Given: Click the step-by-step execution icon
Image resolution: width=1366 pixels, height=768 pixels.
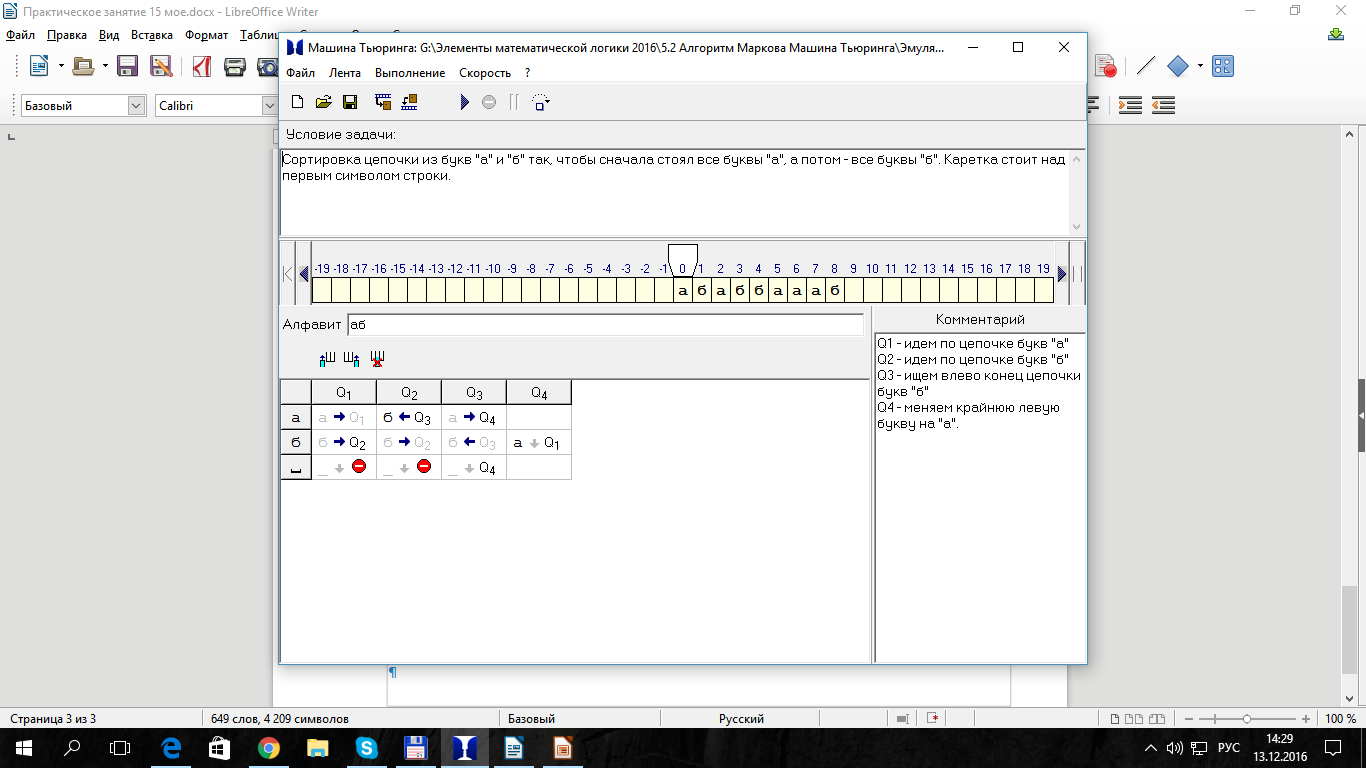Looking at the screenshot, I should [541, 102].
